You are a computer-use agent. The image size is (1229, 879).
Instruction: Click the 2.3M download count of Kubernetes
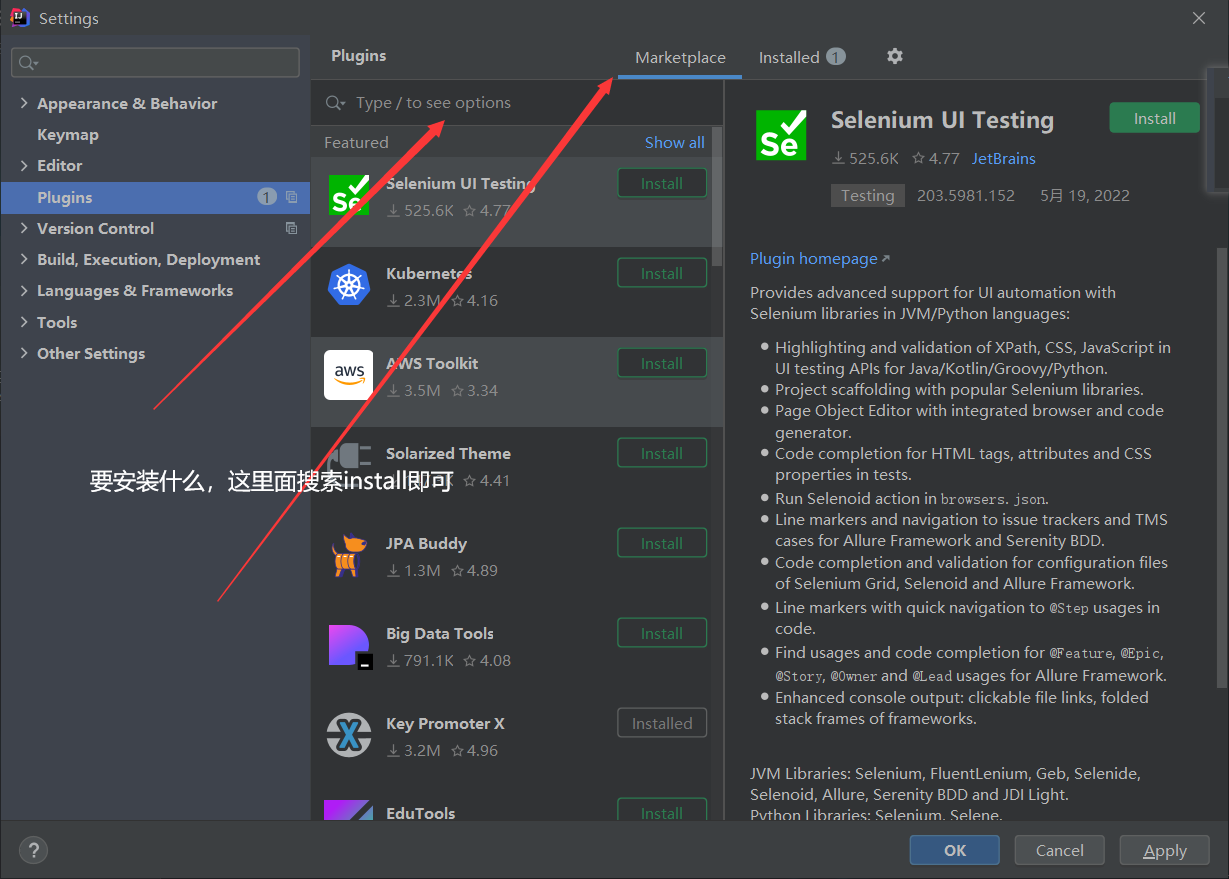(x=414, y=300)
